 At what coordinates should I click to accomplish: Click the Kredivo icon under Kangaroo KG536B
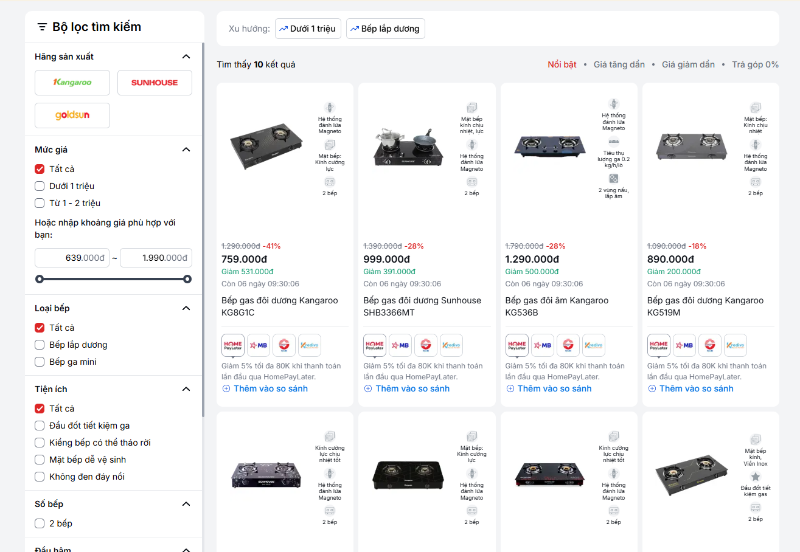594,346
